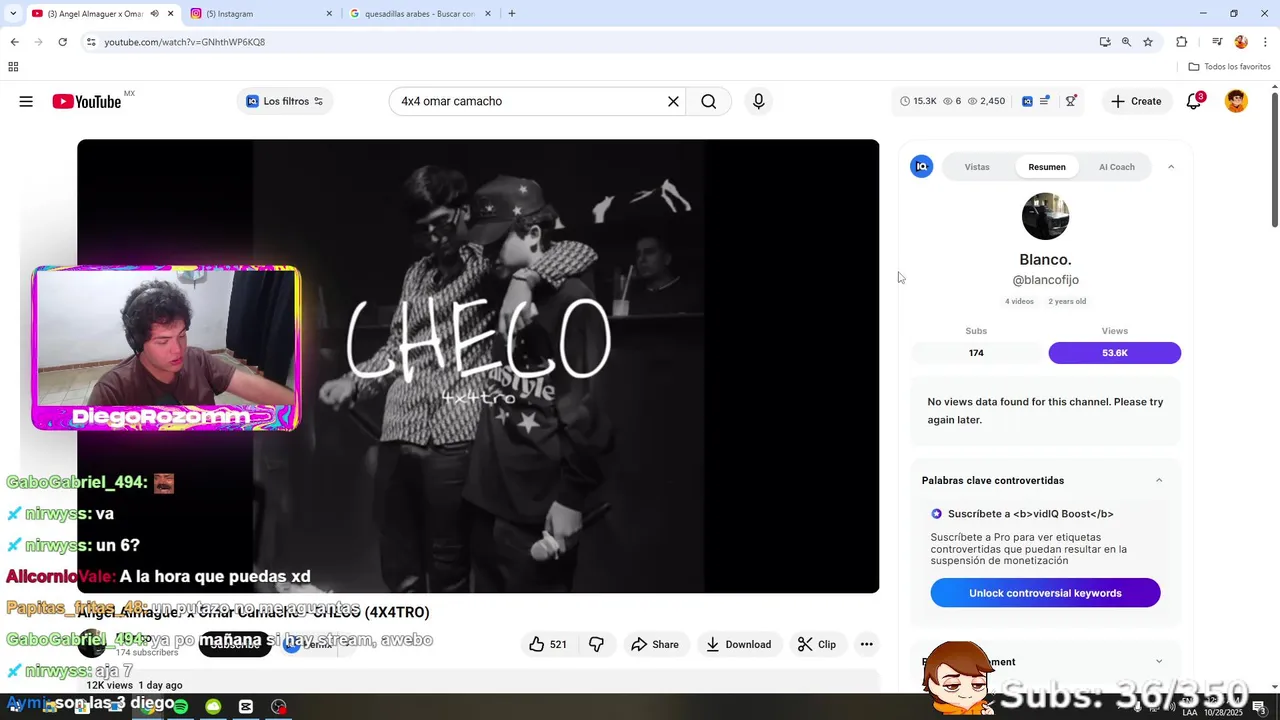
Task: Click the '4 videos' channel stat
Action: click(x=1019, y=301)
